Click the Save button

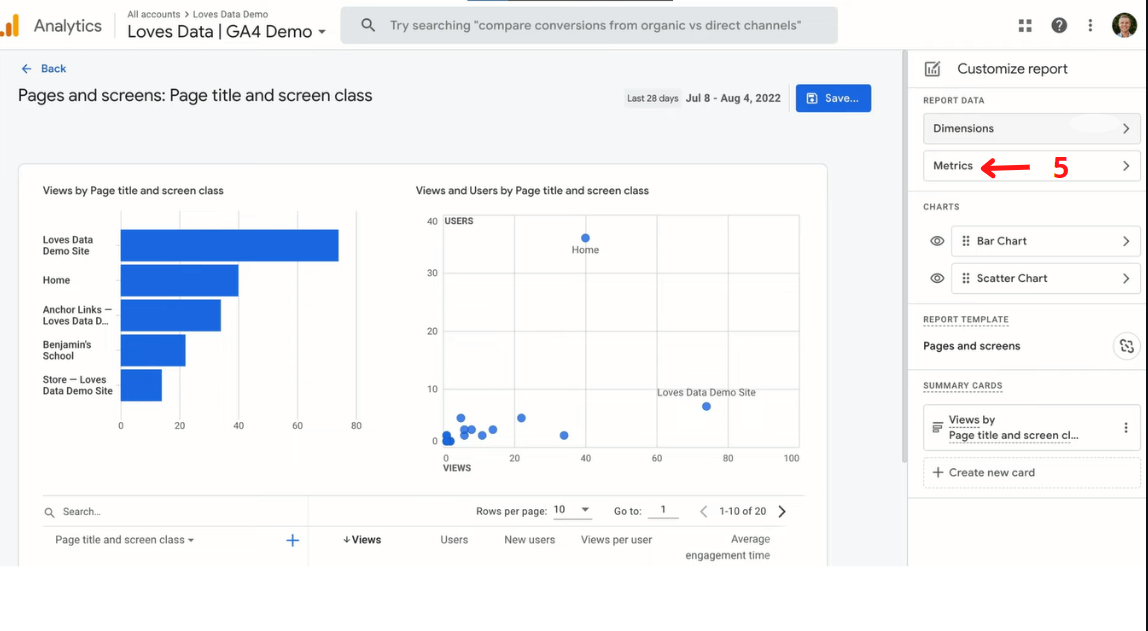833,98
